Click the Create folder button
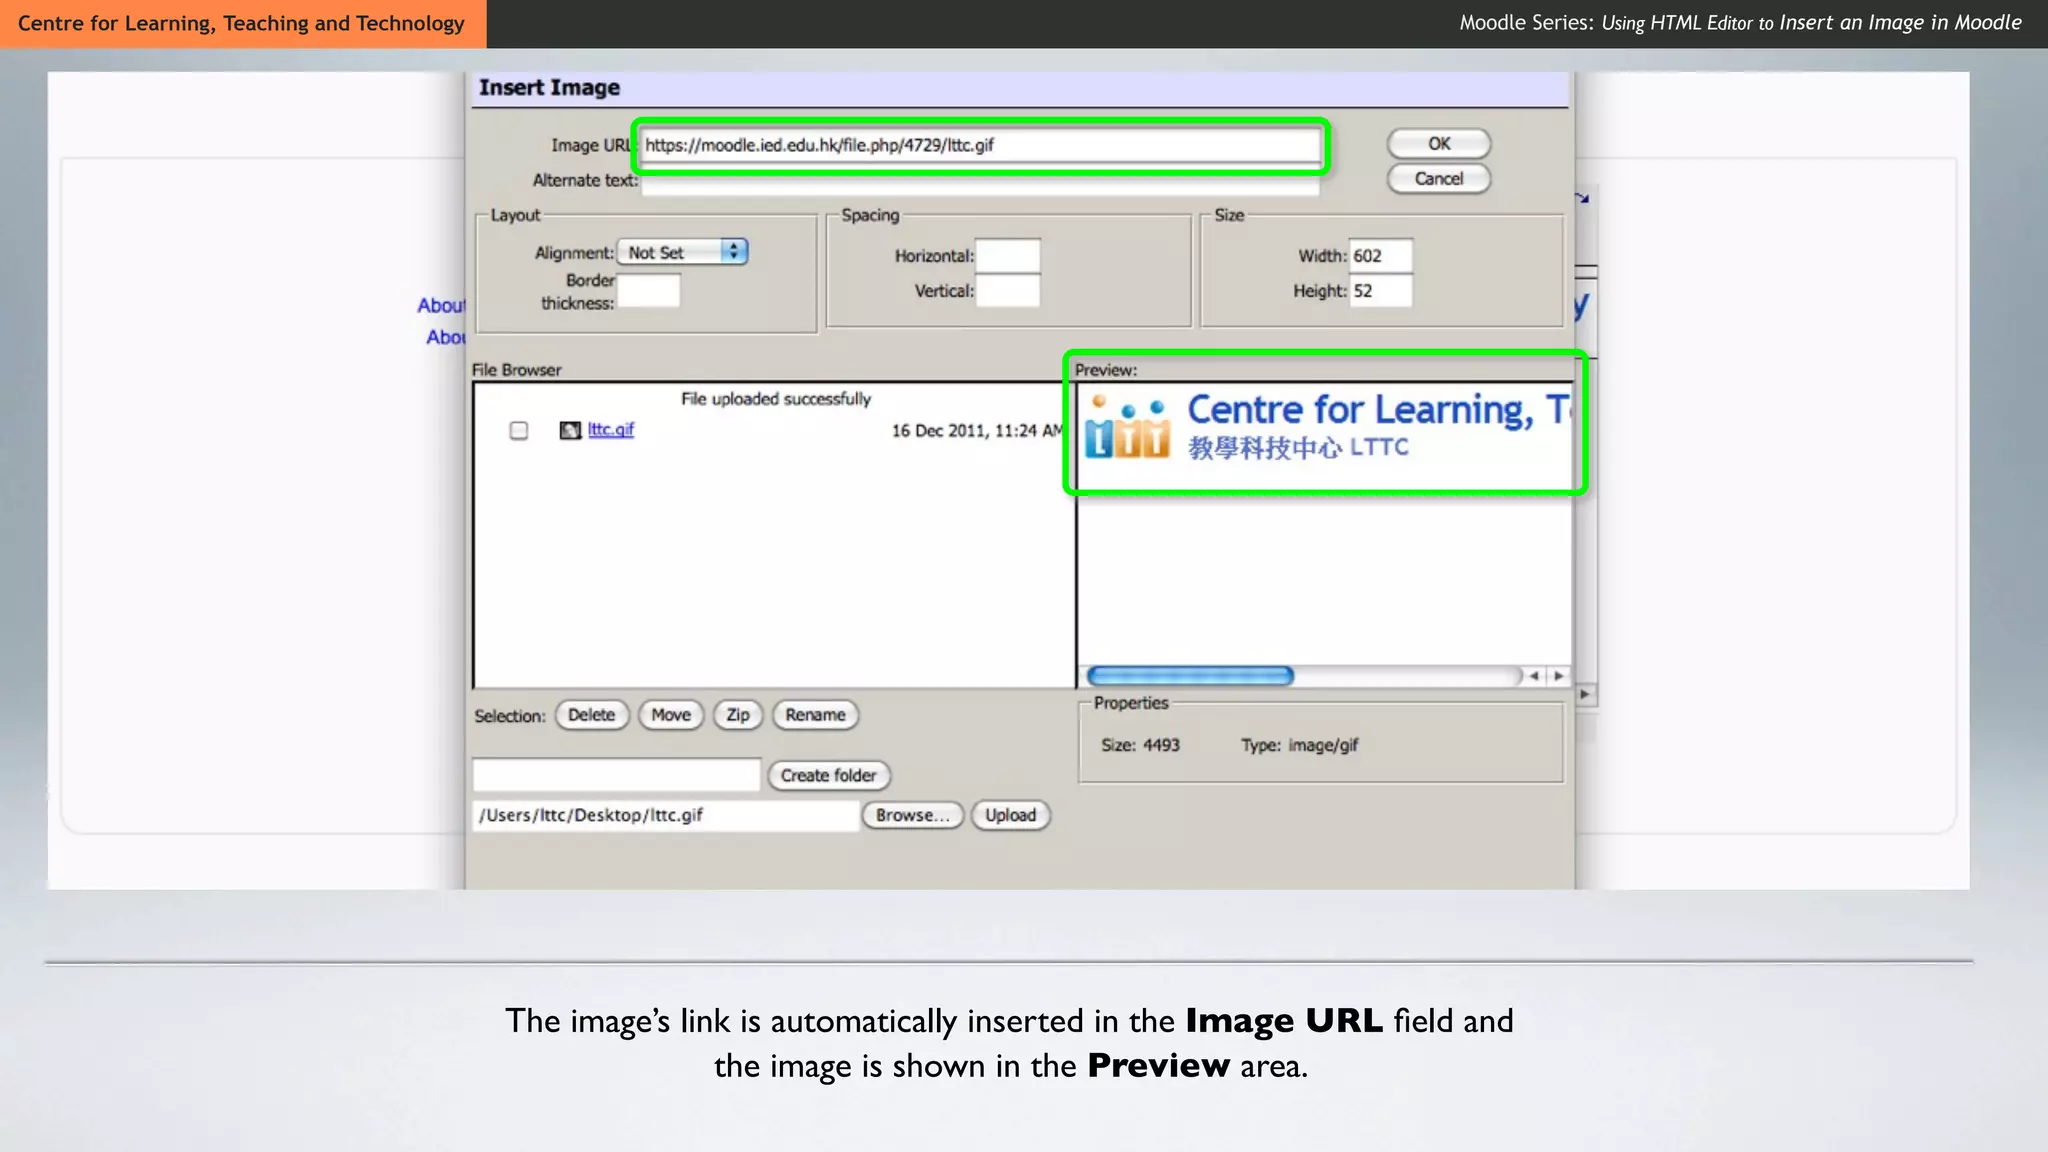The height and width of the screenshot is (1152, 2048). pos(828,775)
